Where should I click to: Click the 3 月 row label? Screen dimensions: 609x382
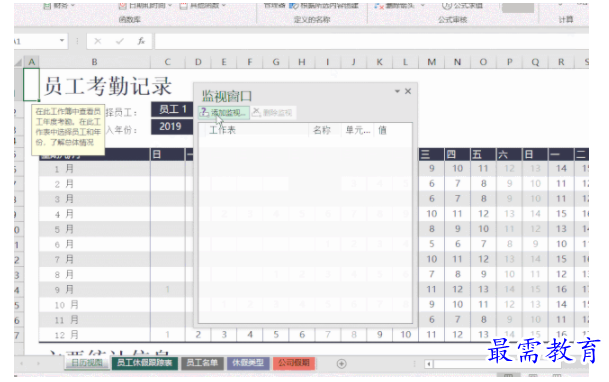64,199
